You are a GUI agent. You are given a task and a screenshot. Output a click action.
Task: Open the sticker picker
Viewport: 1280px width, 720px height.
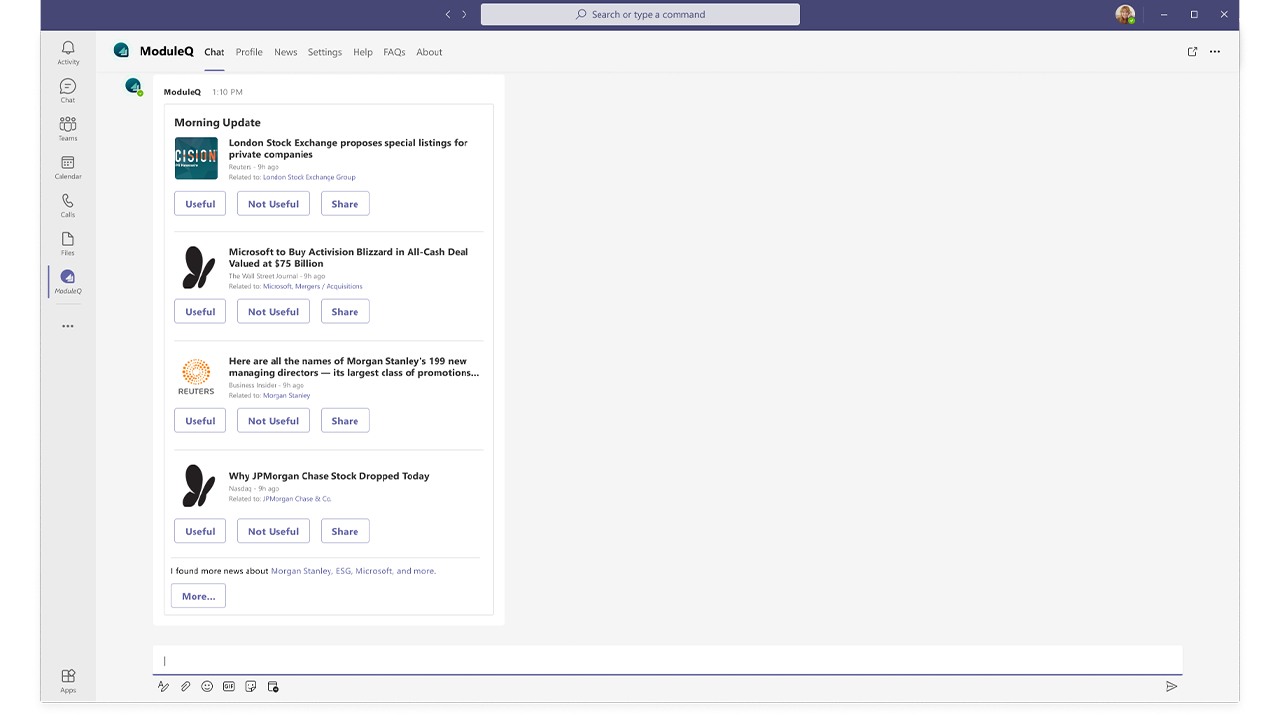(251, 686)
